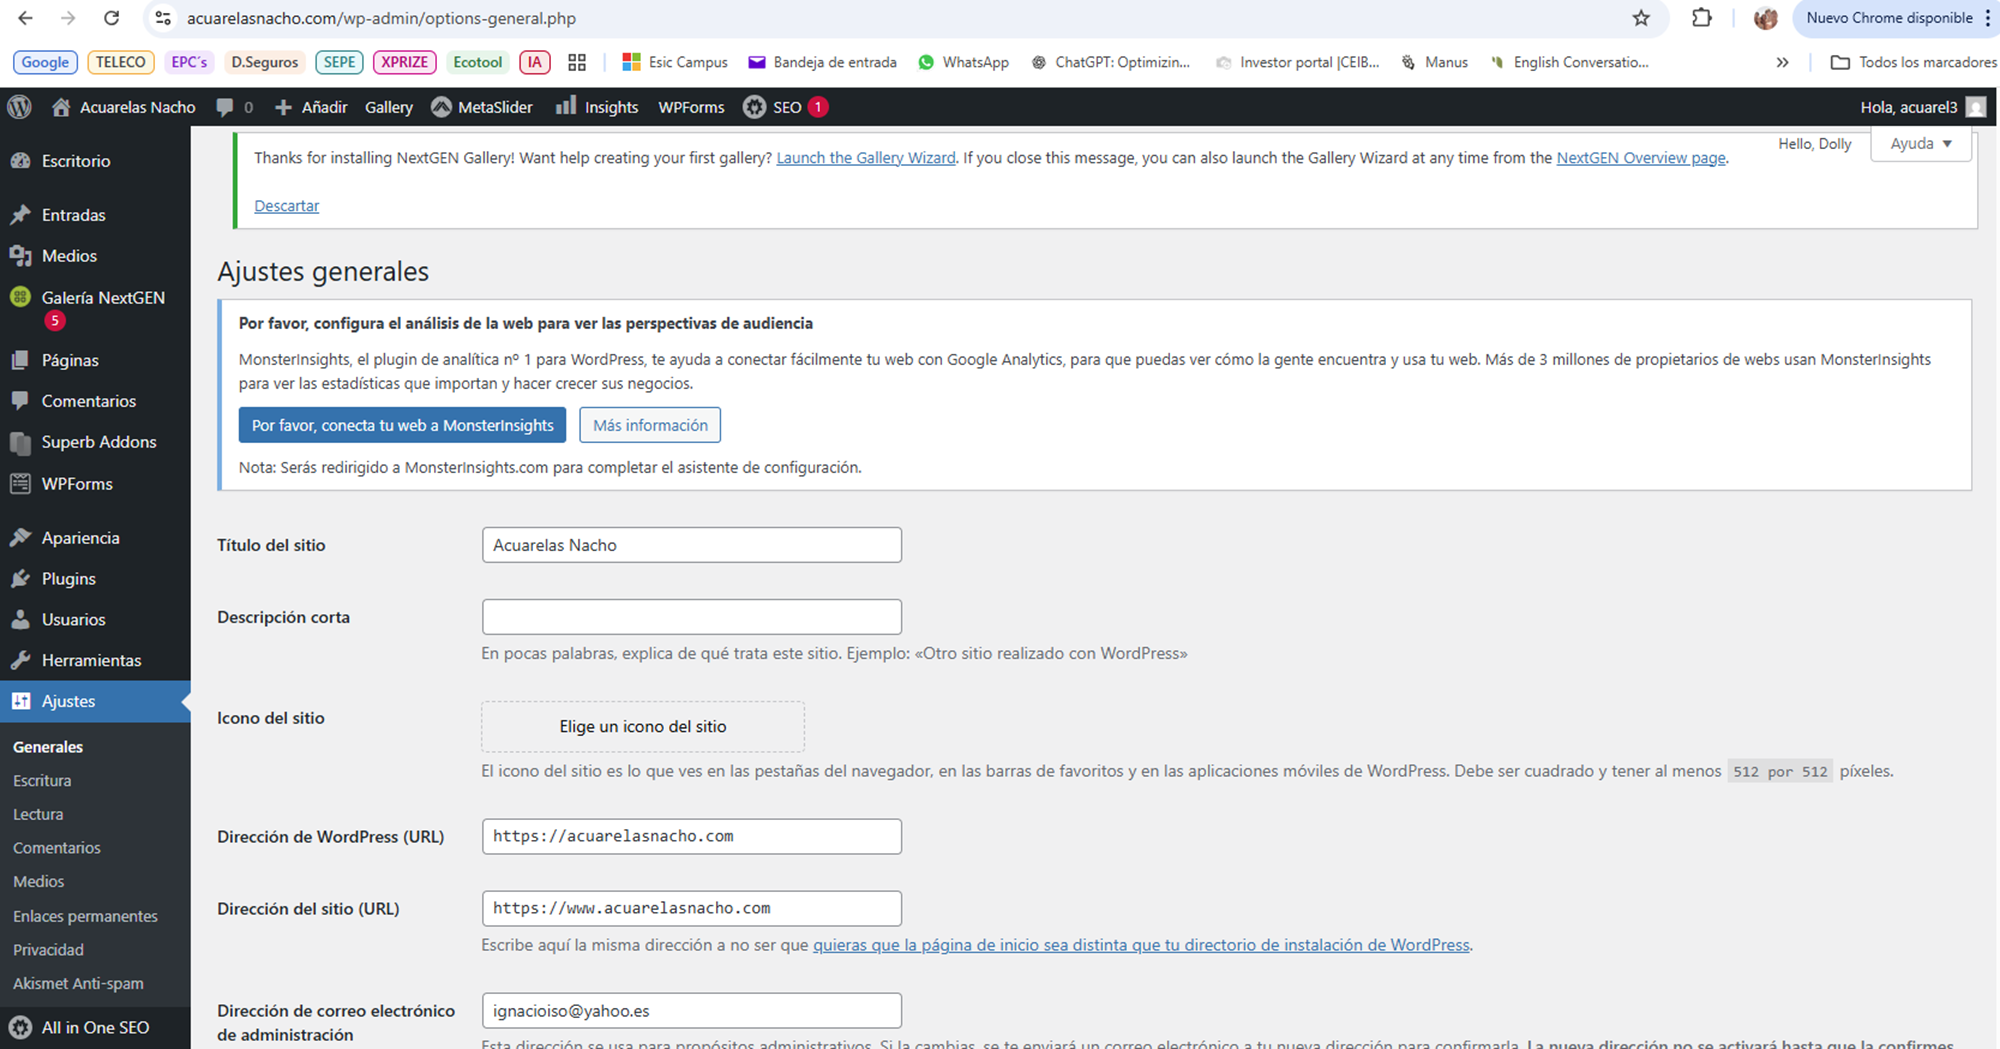The image size is (2000, 1049).
Task: Open link about distinct home page directory
Action: (1141, 945)
